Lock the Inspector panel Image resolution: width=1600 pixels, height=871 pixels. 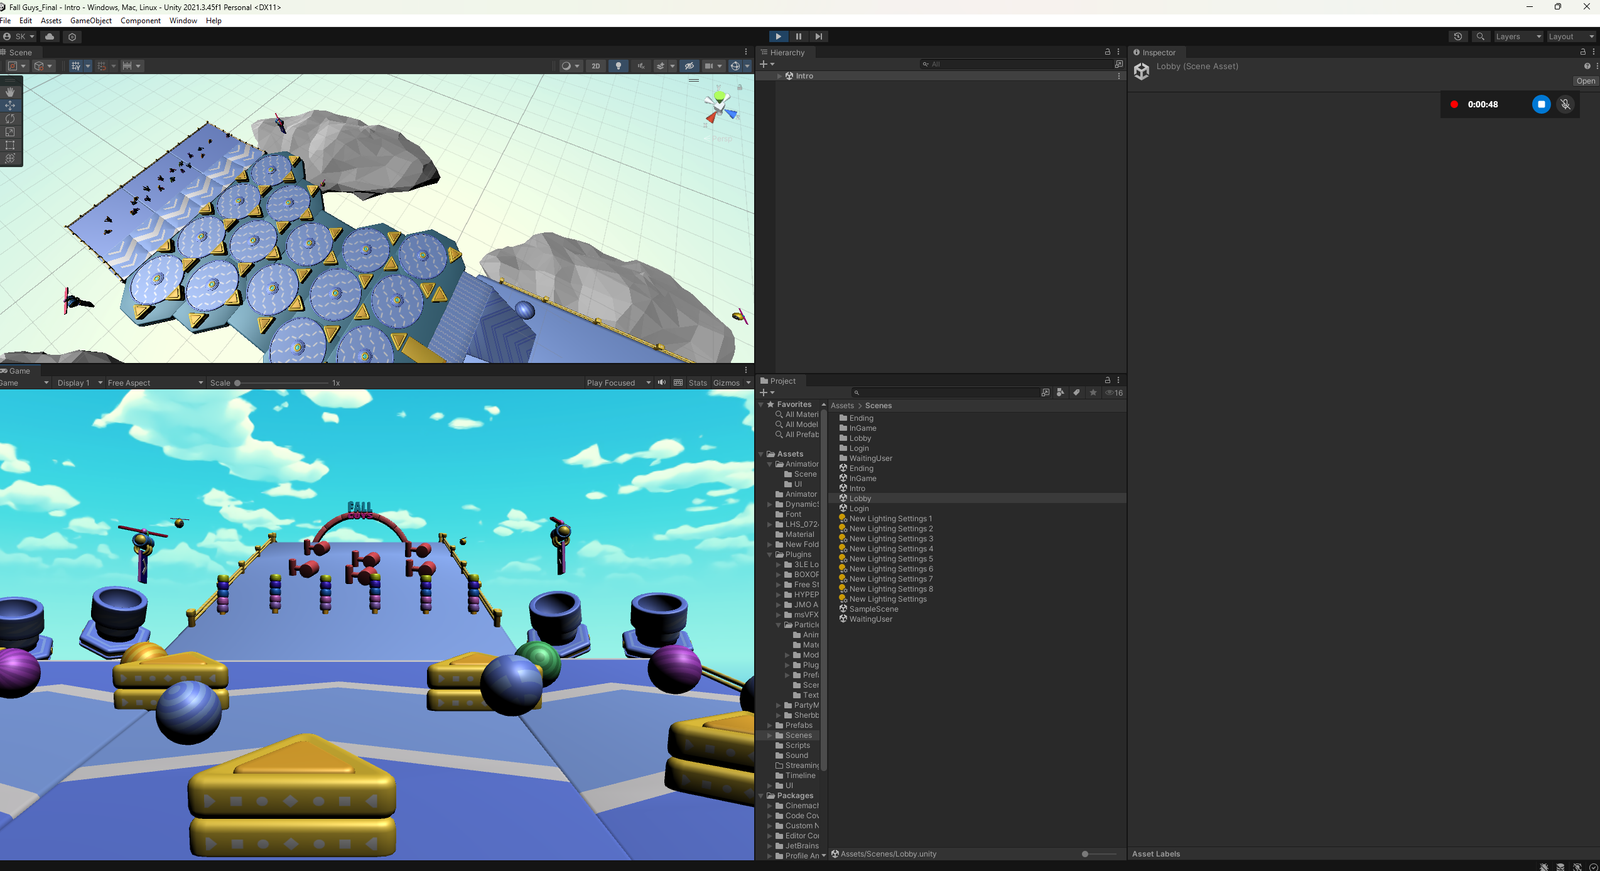coord(1583,52)
